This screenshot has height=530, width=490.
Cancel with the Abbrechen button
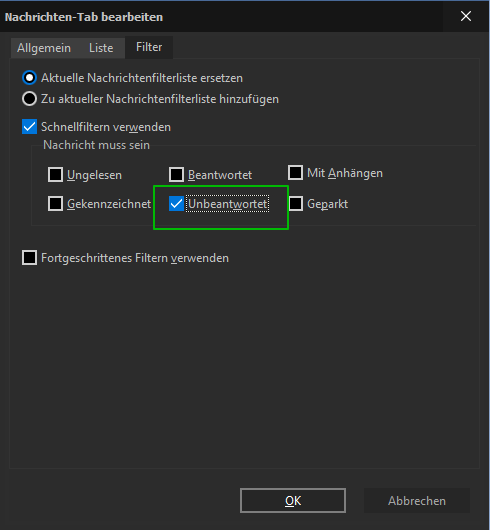click(x=417, y=501)
